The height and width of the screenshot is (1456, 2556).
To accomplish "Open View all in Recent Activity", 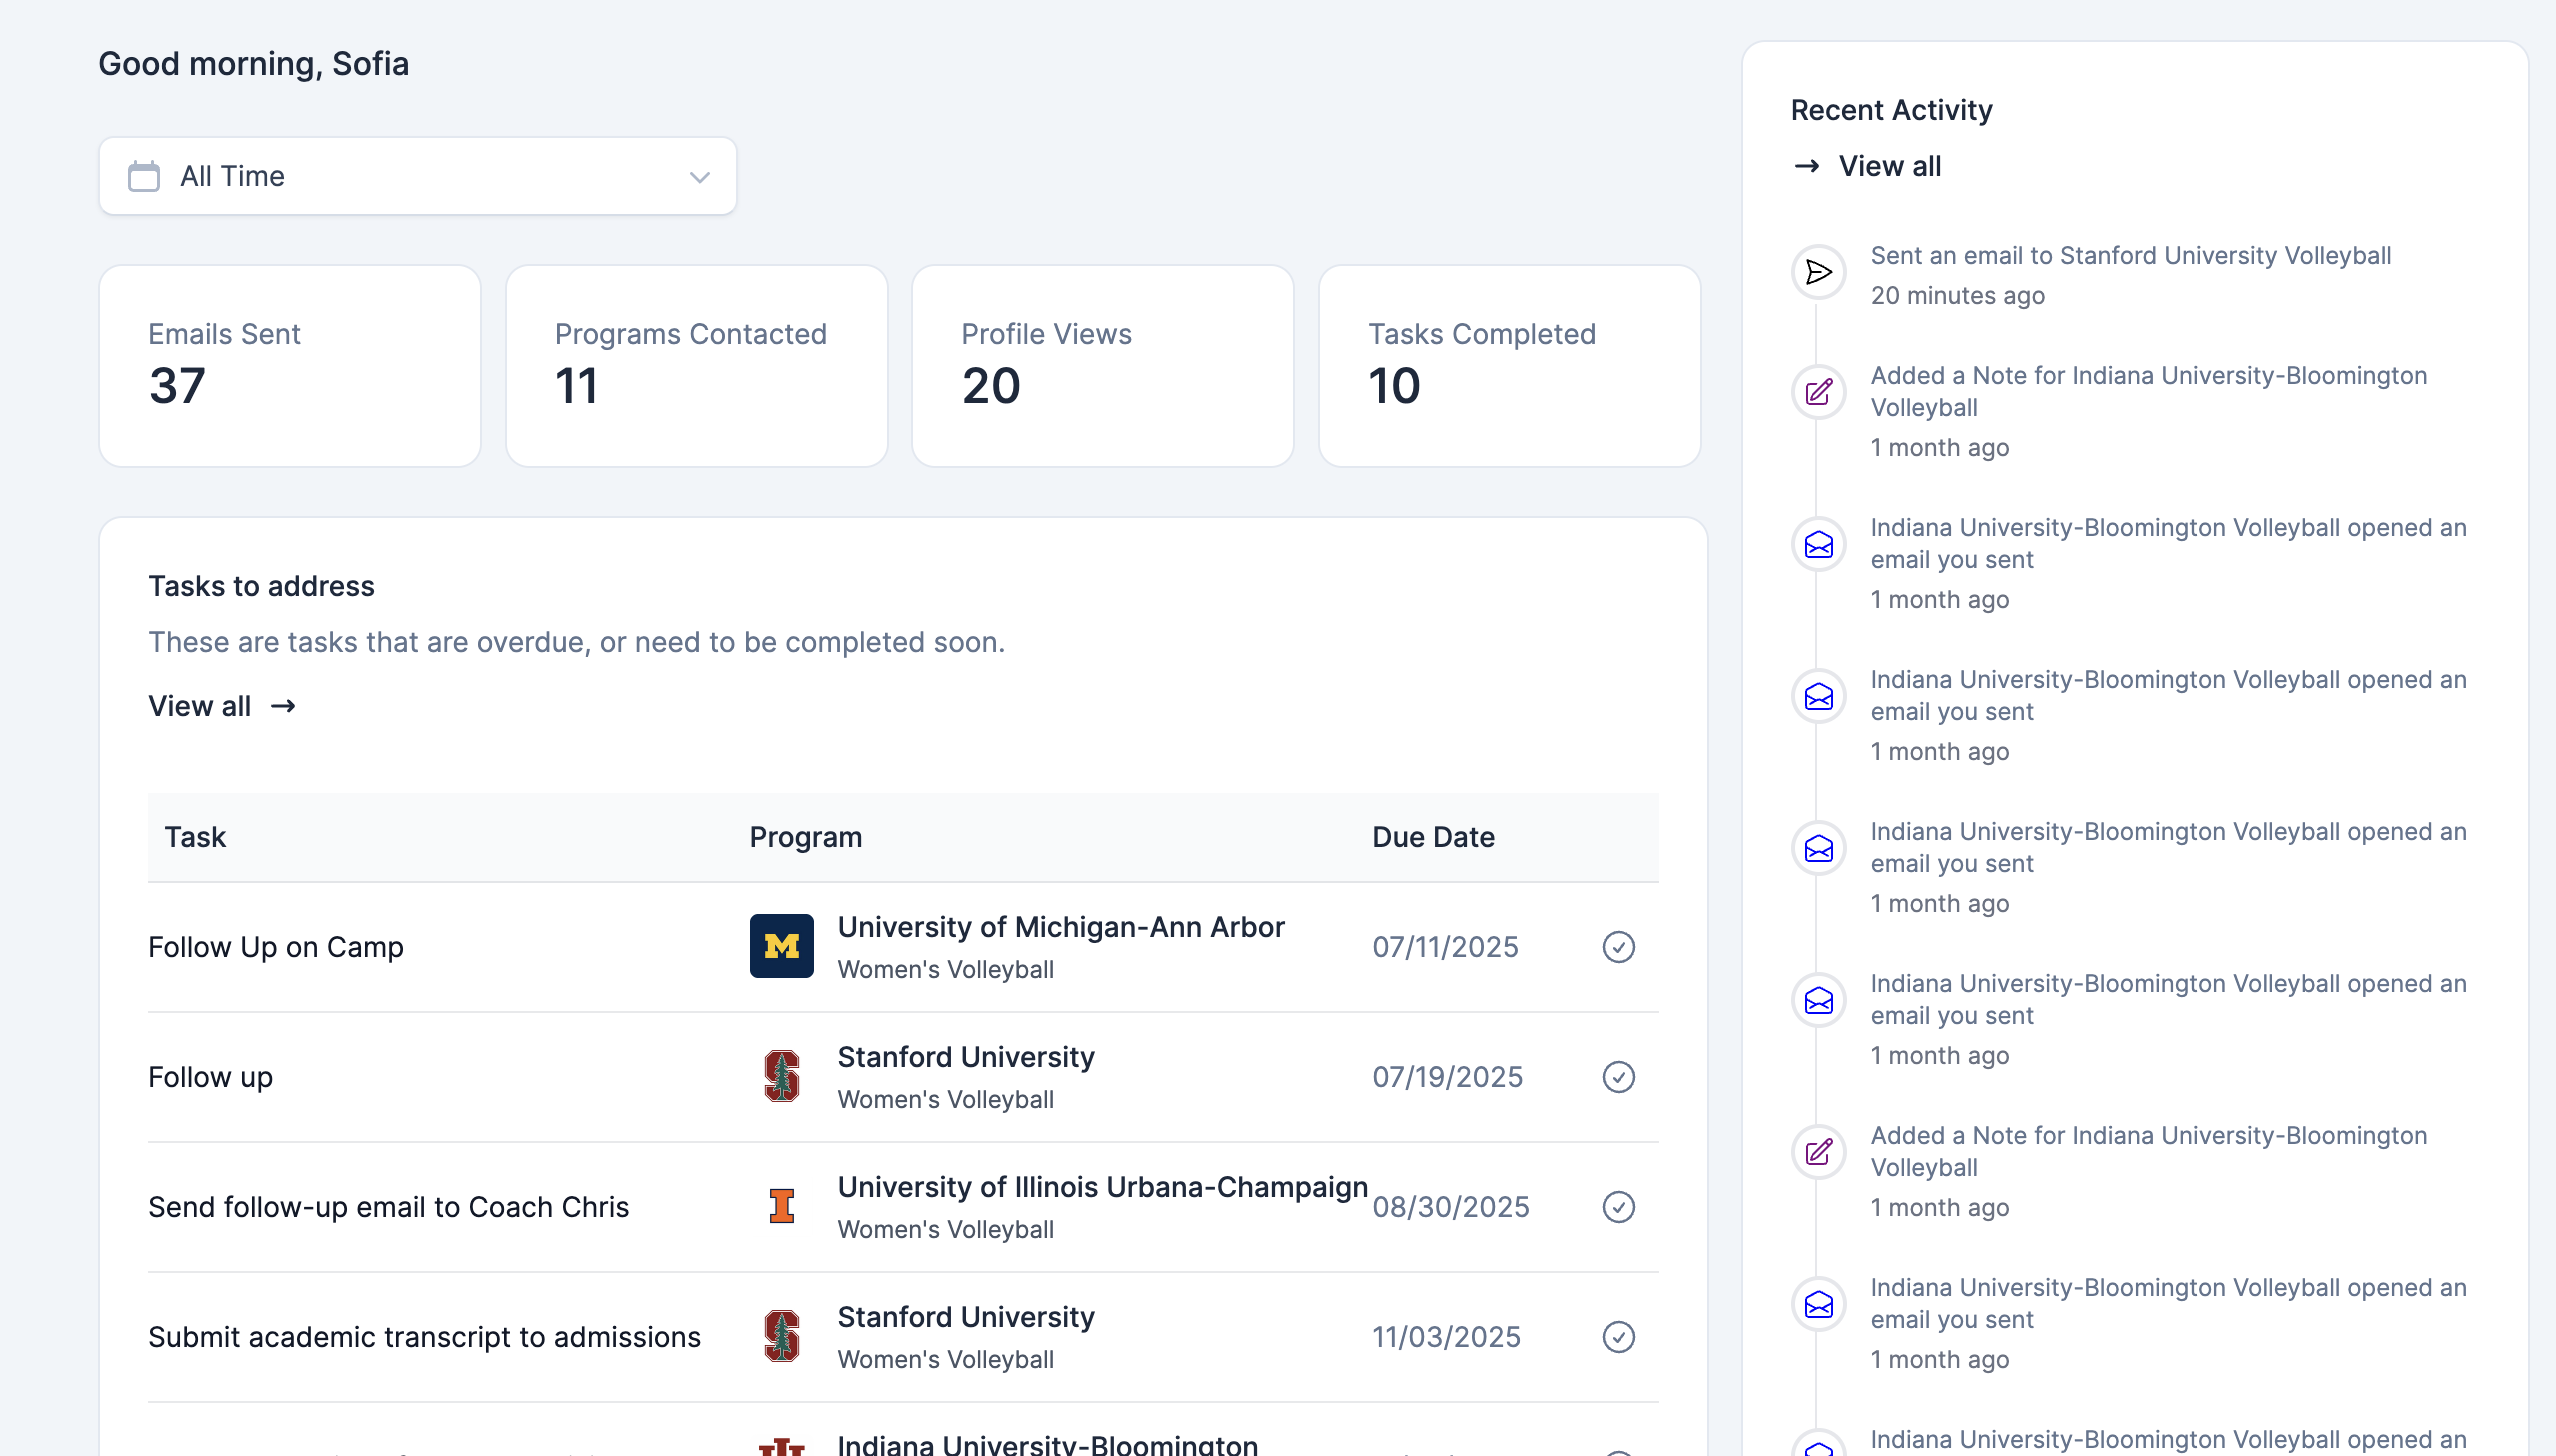I will [1888, 166].
